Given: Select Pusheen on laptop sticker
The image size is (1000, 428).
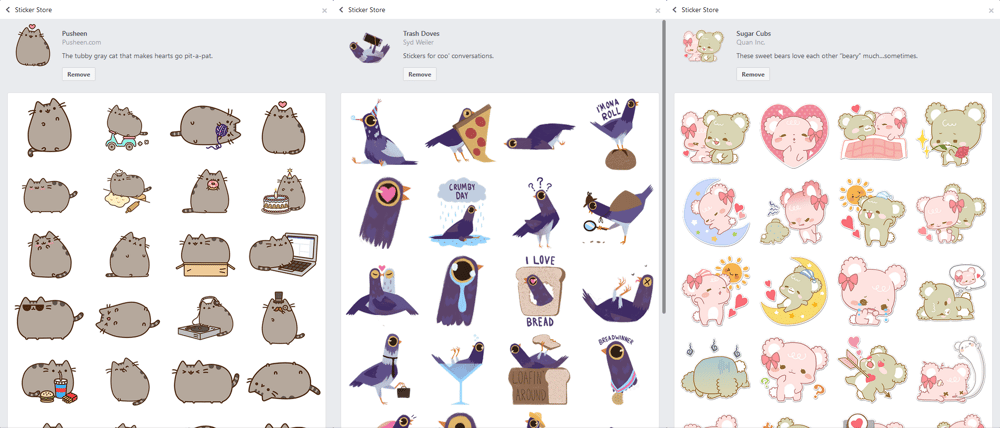Looking at the screenshot, I should pos(283,253).
